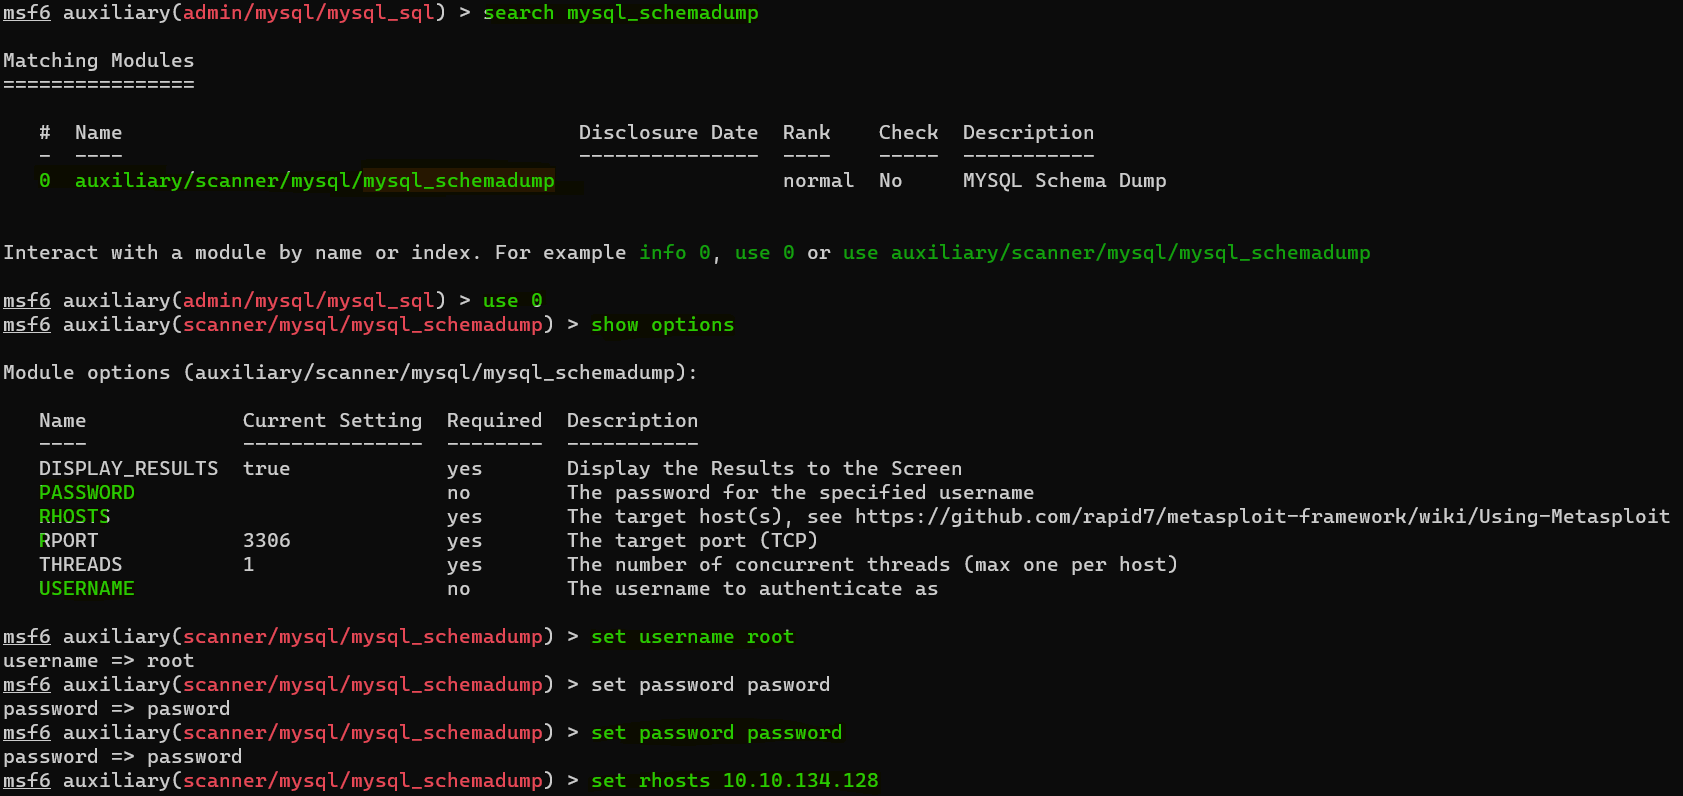Select the 'normal' rank value
The height and width of the screenshot is (796, 1683).
pyautogui.click(x=818, y=181)
